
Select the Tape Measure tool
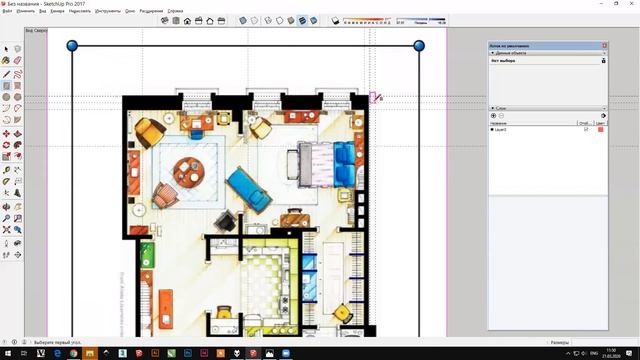[6, 170]
